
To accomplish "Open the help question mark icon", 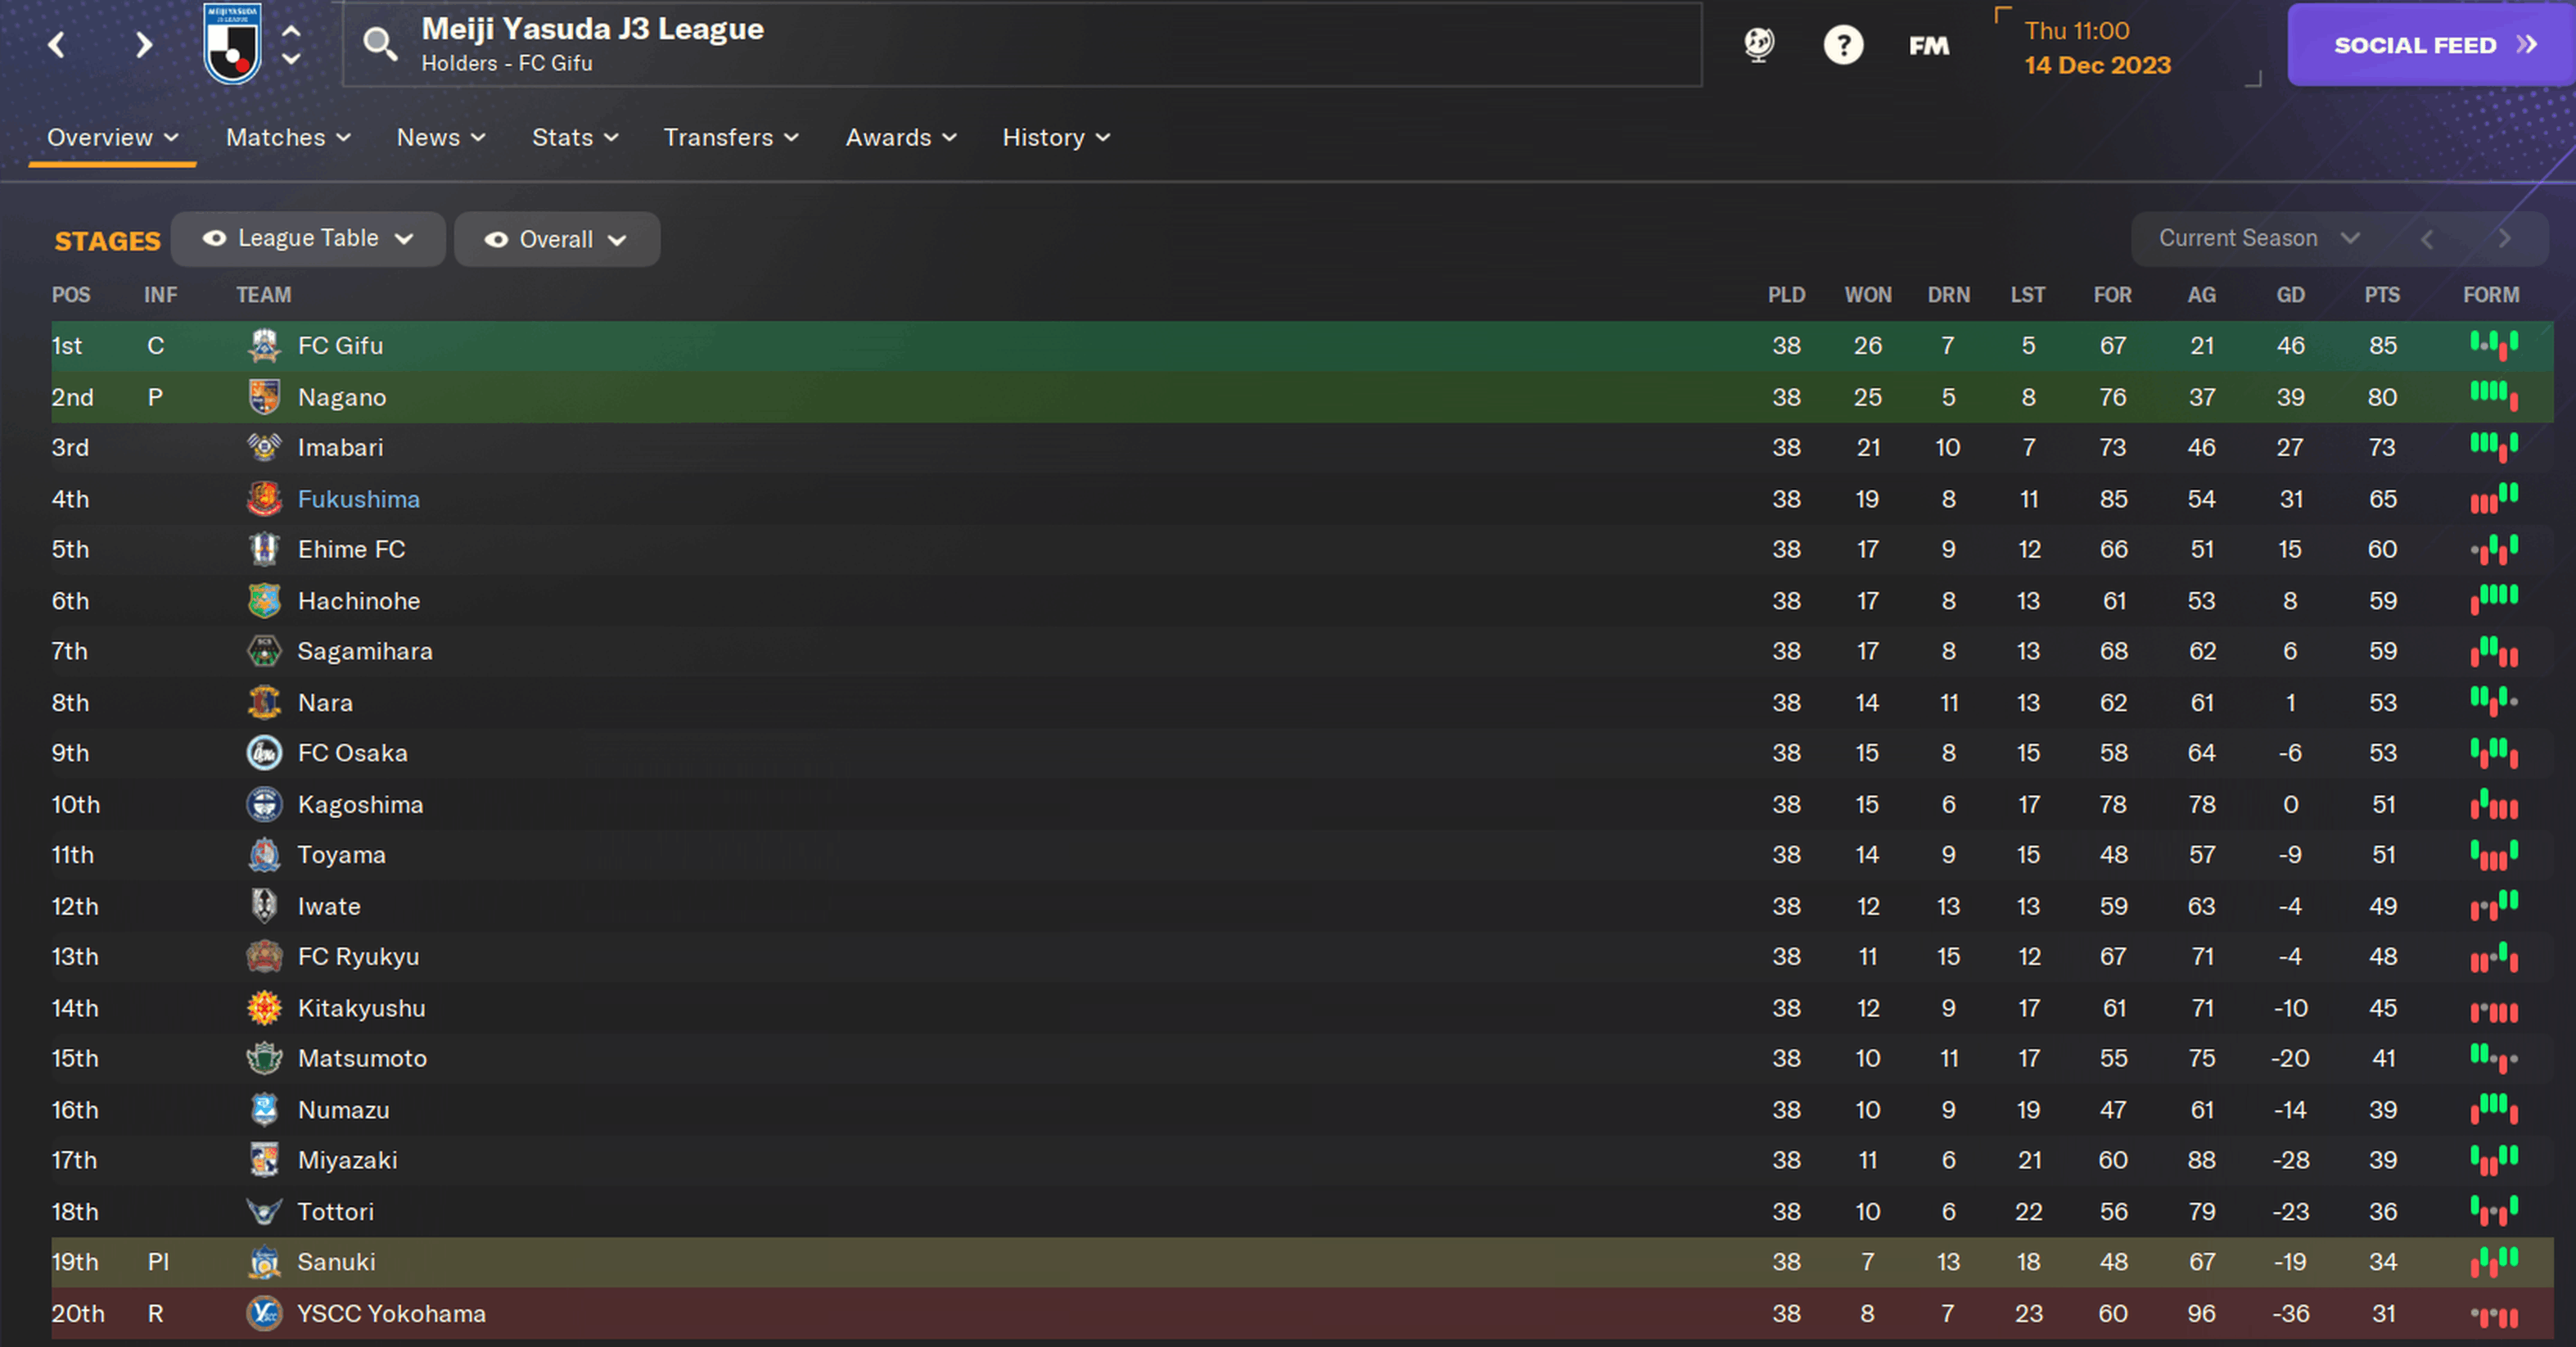I will [x=1842, y=45].
